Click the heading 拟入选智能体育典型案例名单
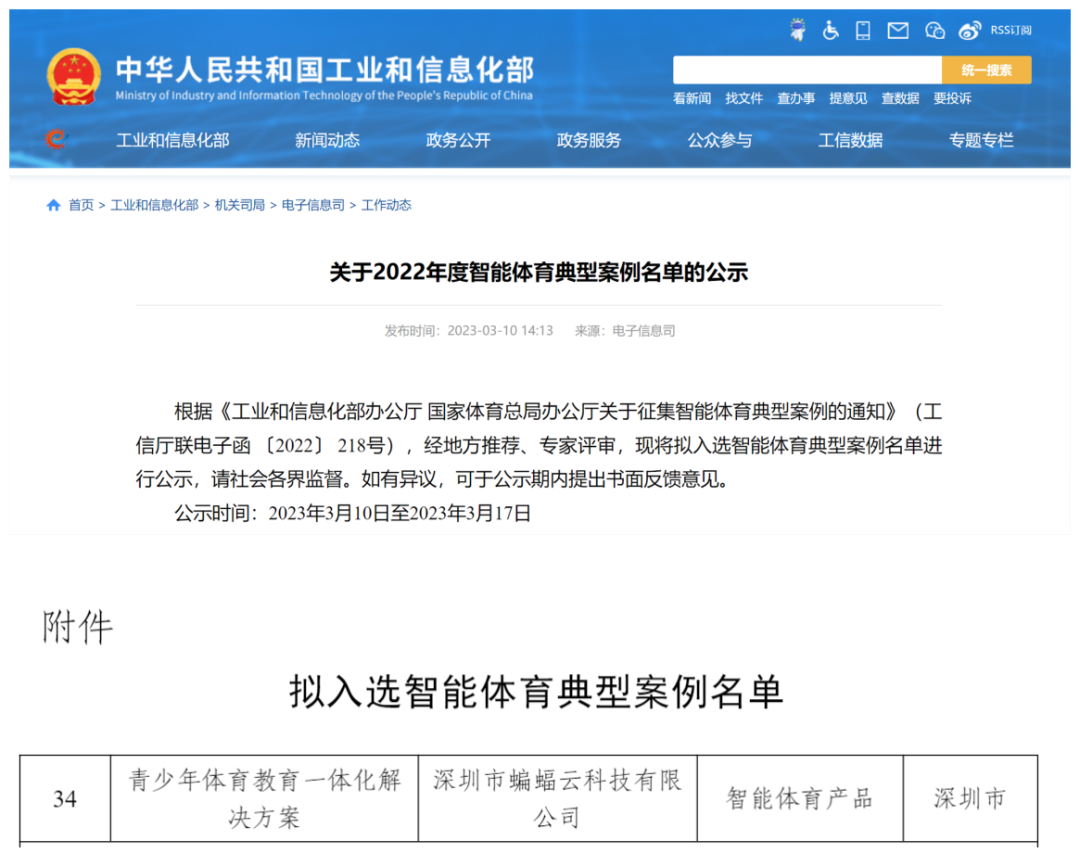 tap(537, 692)
